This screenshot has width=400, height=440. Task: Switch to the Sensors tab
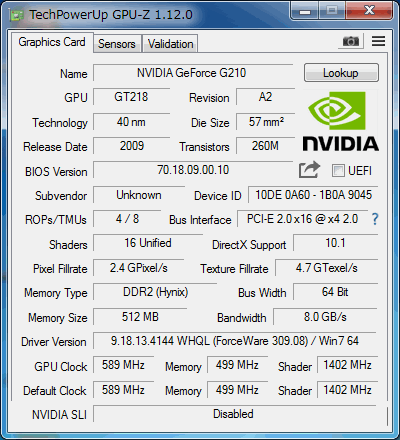(117, 44)
